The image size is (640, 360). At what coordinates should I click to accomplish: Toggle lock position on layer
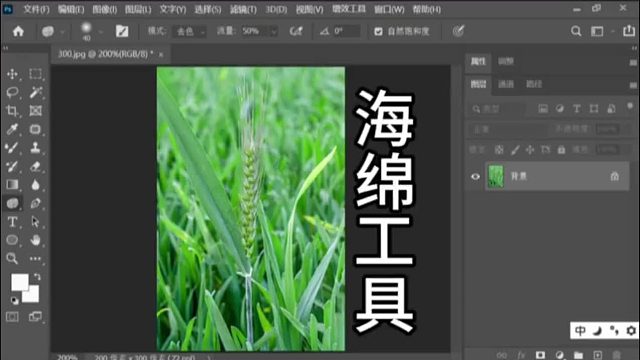530,150
